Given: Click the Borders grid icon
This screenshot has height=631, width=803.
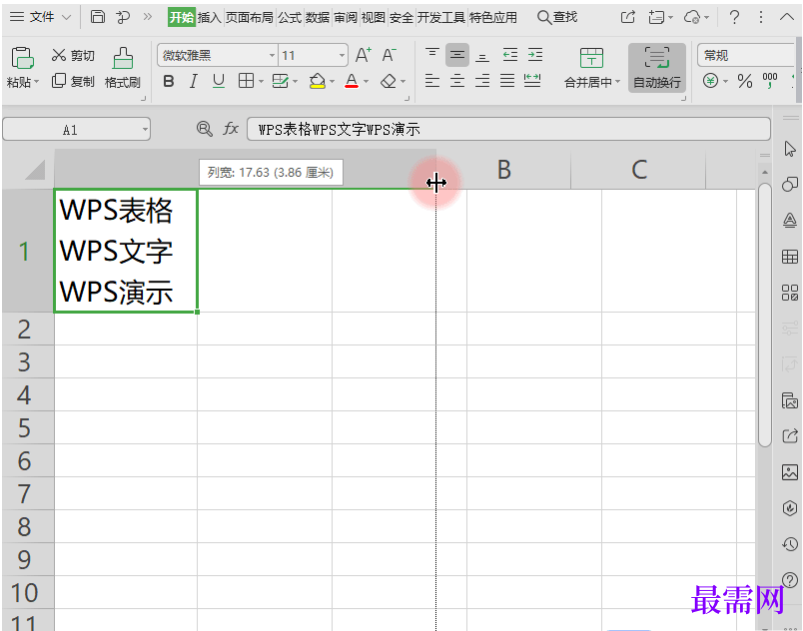Looking at the screenshot, I should [x=246, y=81].
